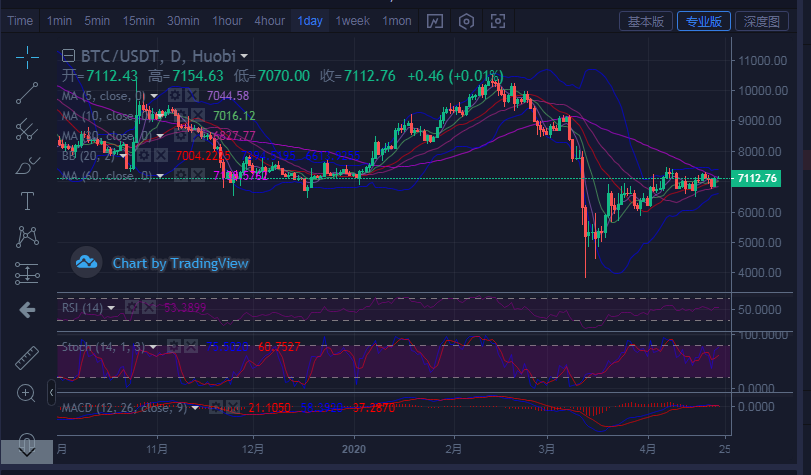Select the ruler measure tool
This screenshot has height=475, width=811.
point(27,358)
